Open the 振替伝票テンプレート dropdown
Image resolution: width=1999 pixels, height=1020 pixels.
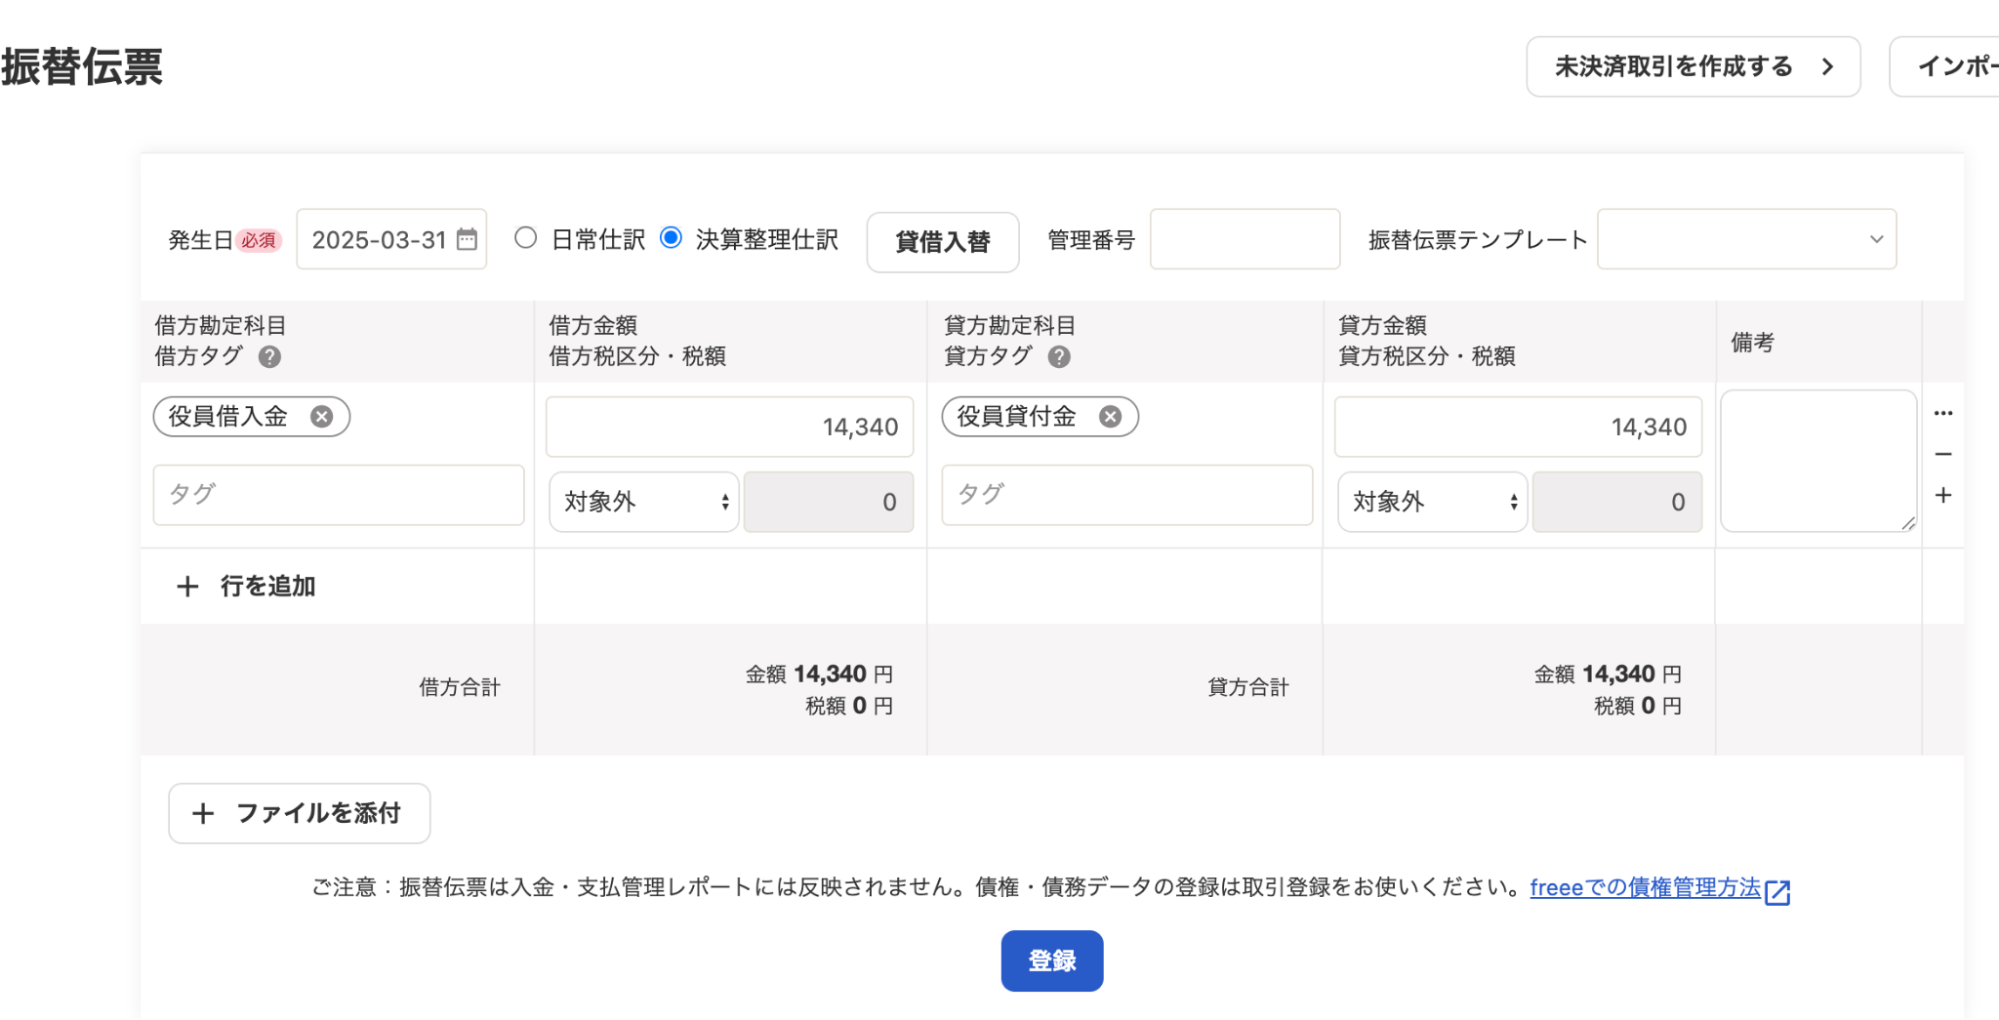point(1746,239)
